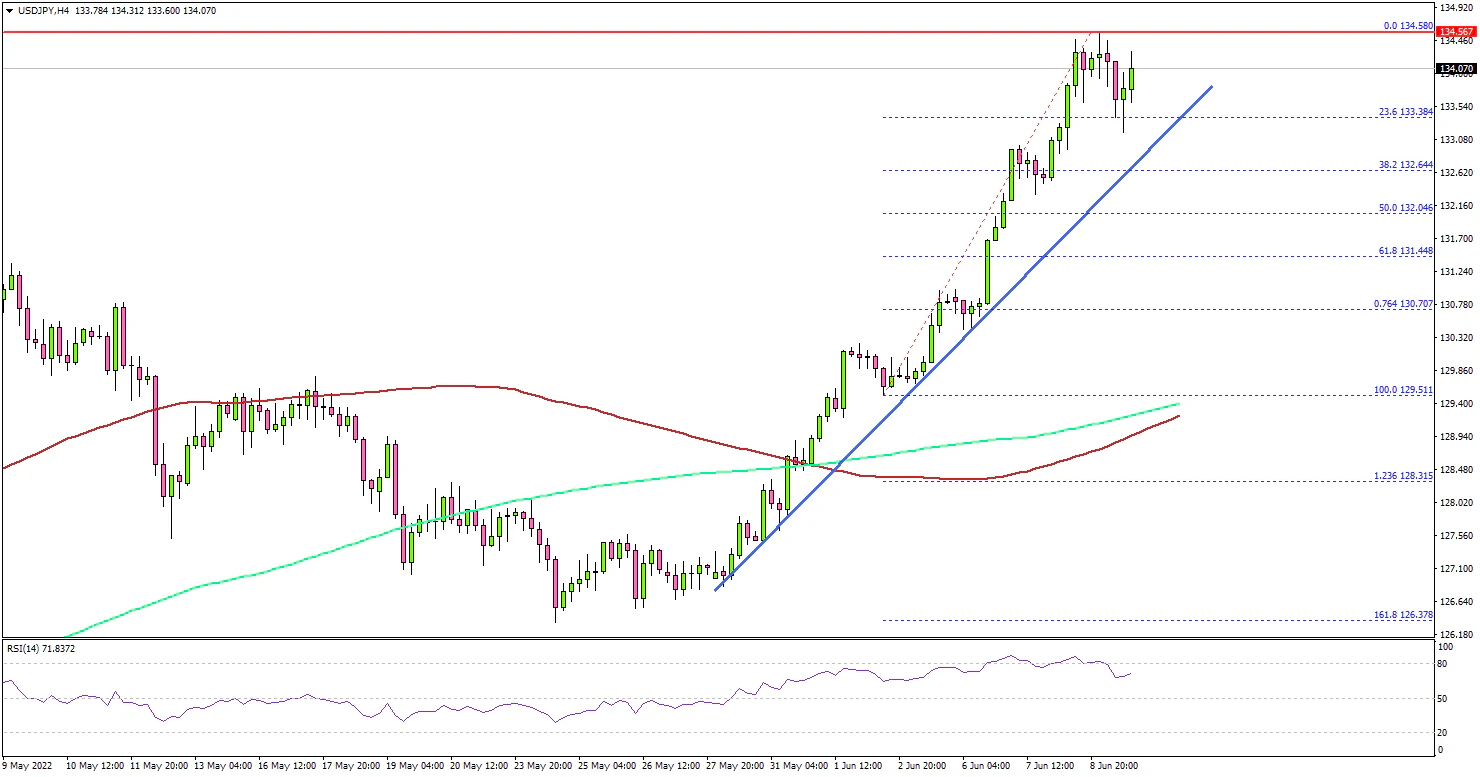The height and width of the screenshot is (777, 1480).
Task: Click the 38.2 132.644 Fibonacci label
Action: pyautogui.click(x=1406, y=164)
